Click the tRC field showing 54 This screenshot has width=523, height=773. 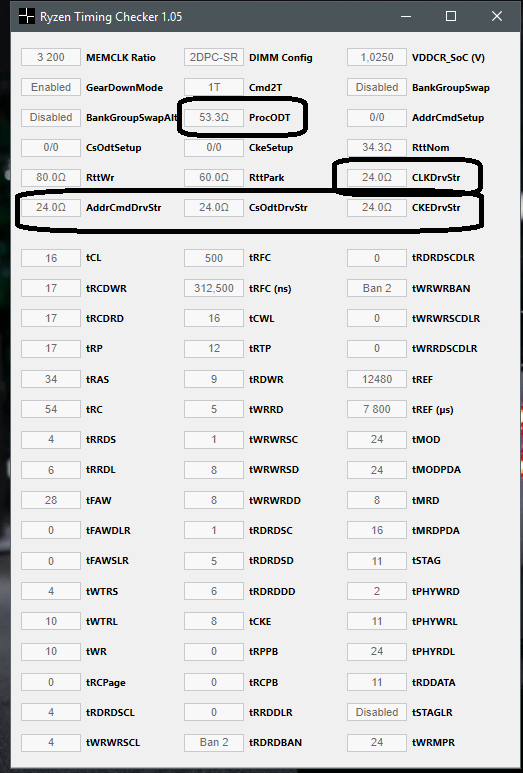[51, 409]
